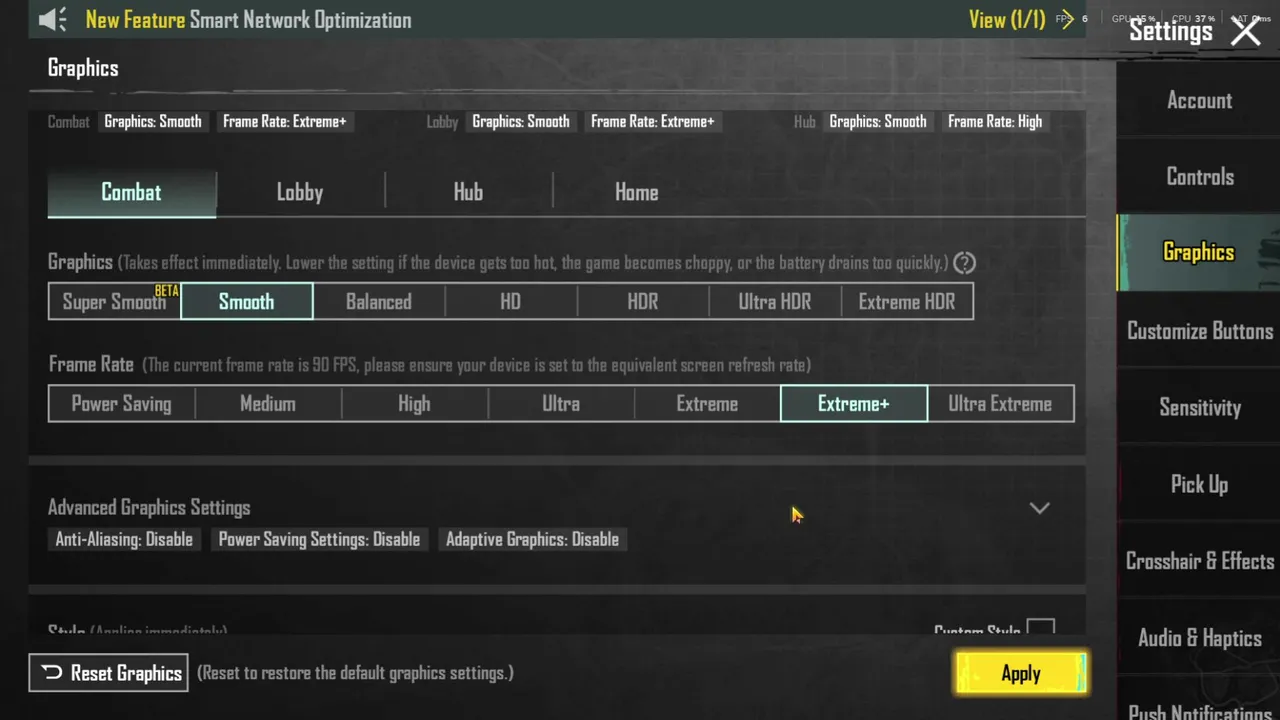1280x720 pixels.
Task: Switch to the Home tab
Action: pos(637,193)
